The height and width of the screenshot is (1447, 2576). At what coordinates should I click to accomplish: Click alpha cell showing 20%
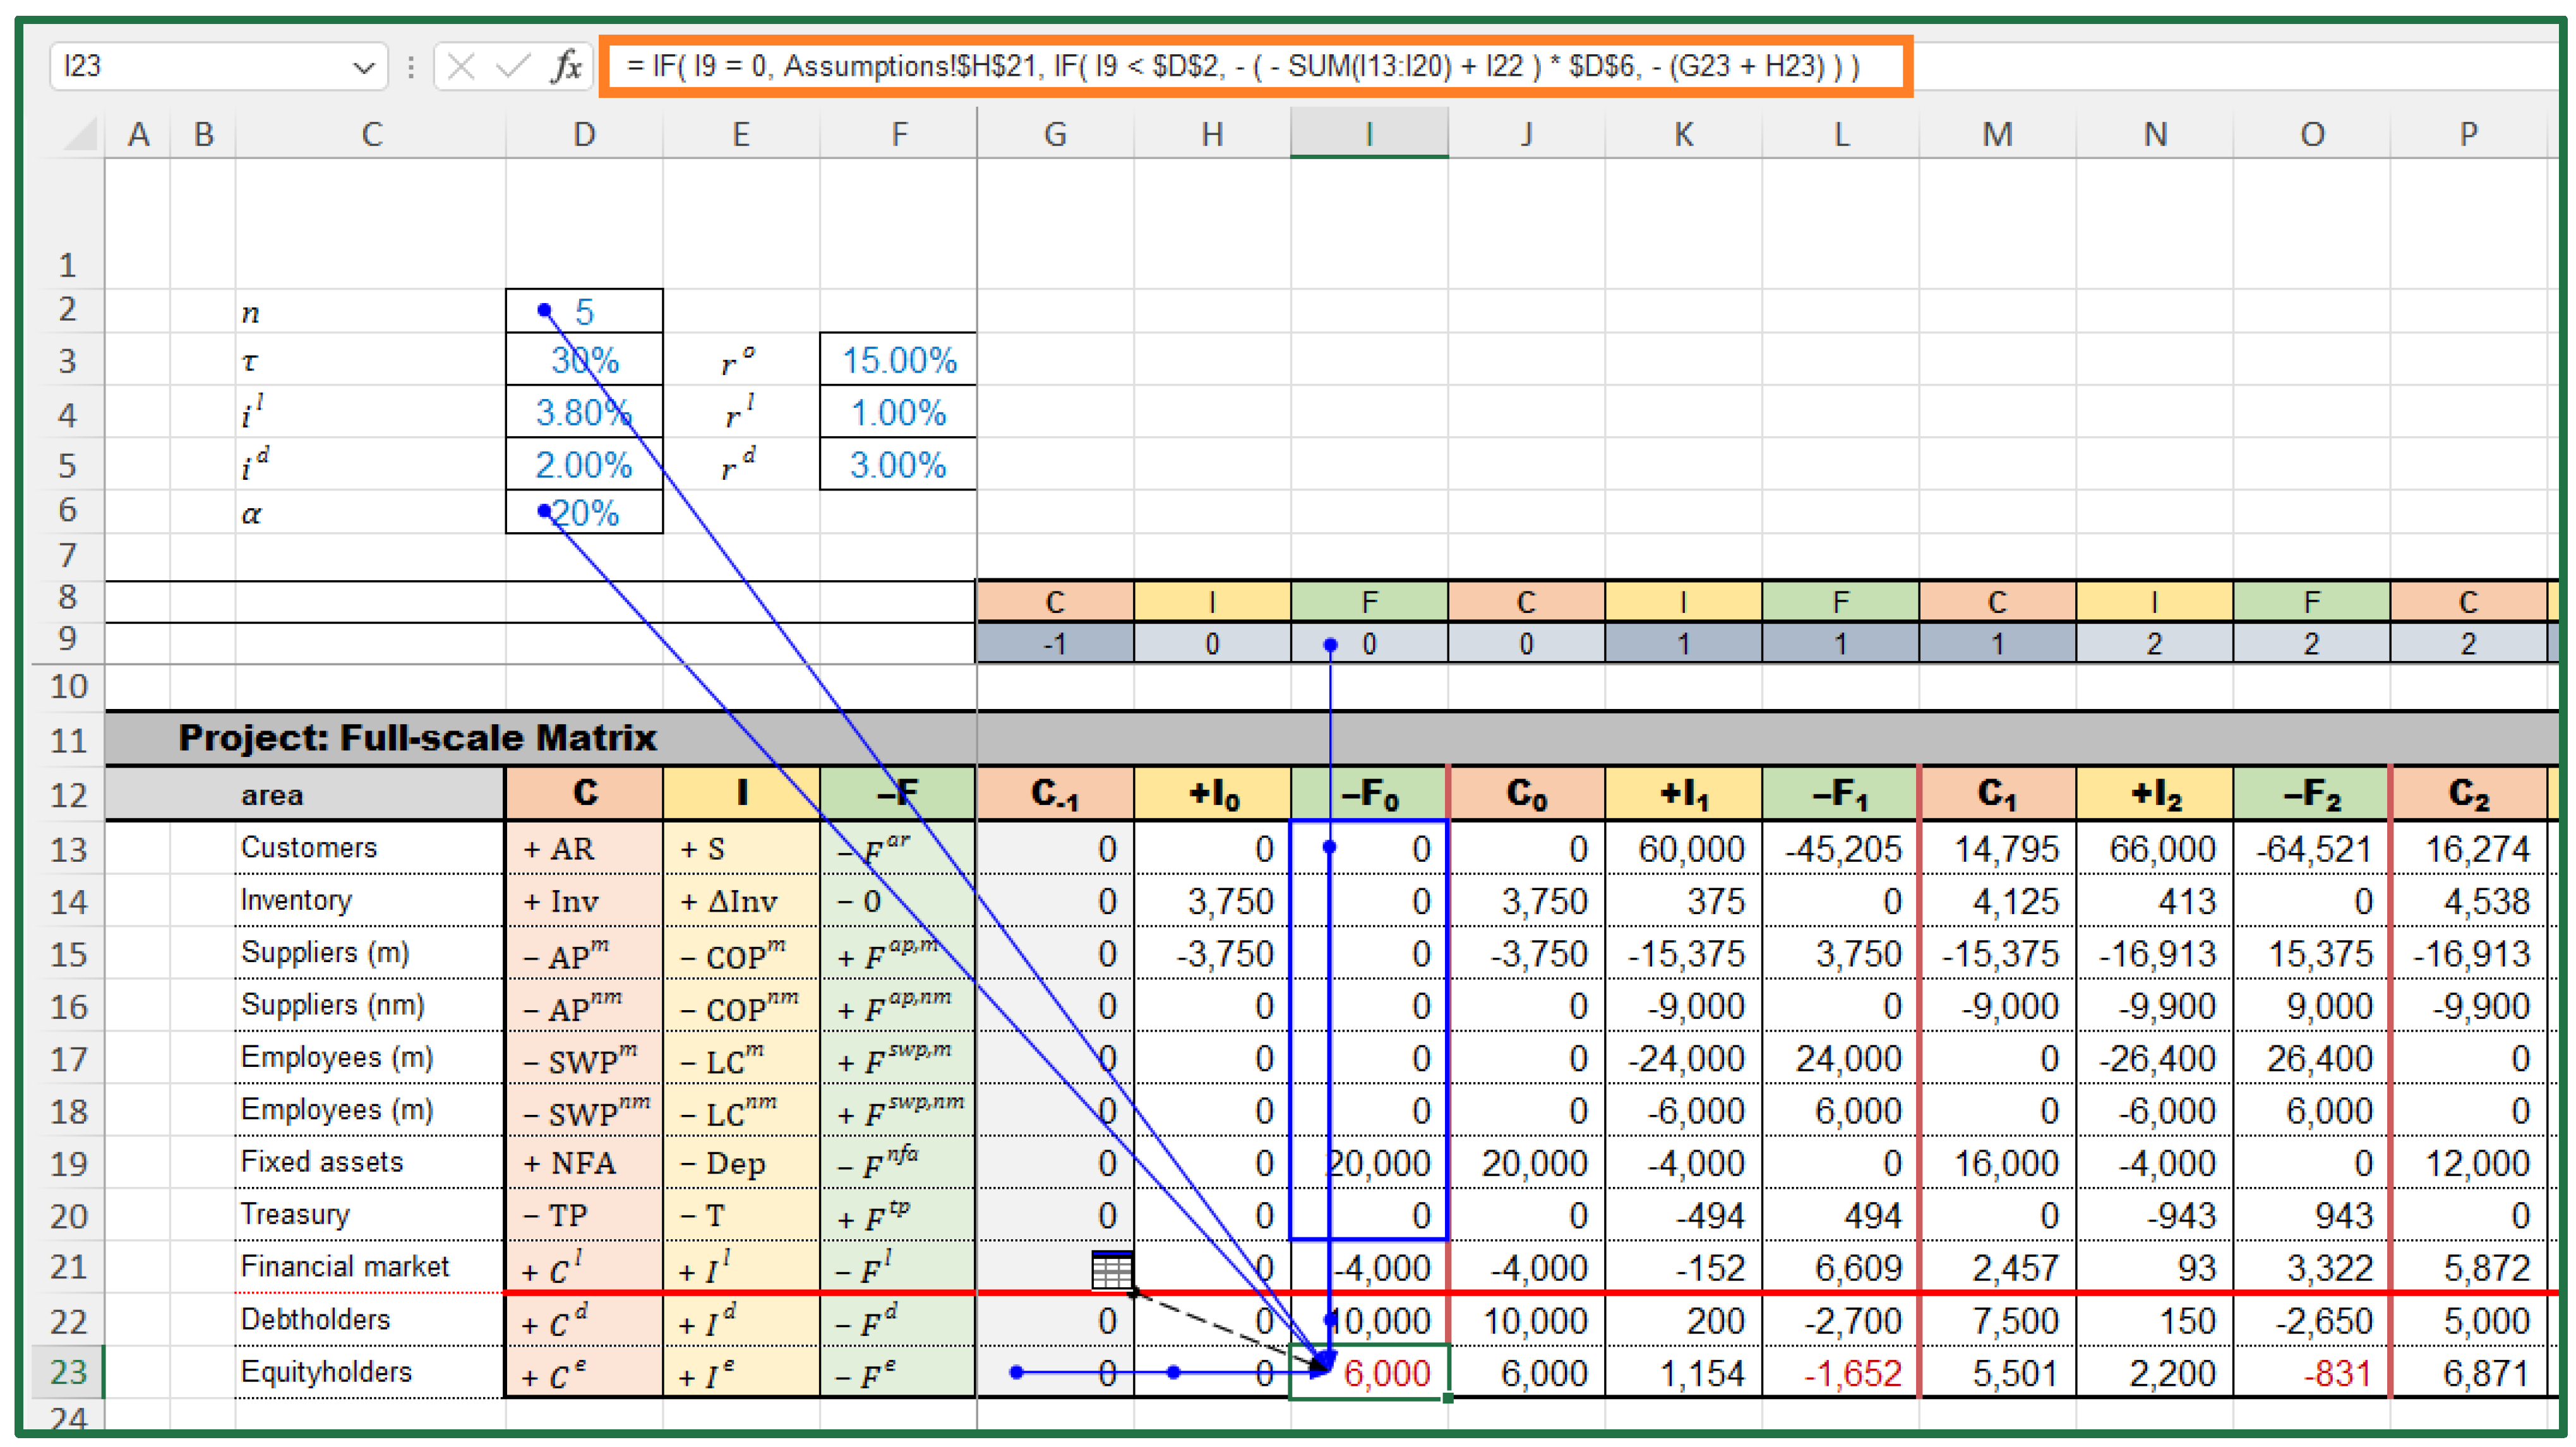coord(584,512)
